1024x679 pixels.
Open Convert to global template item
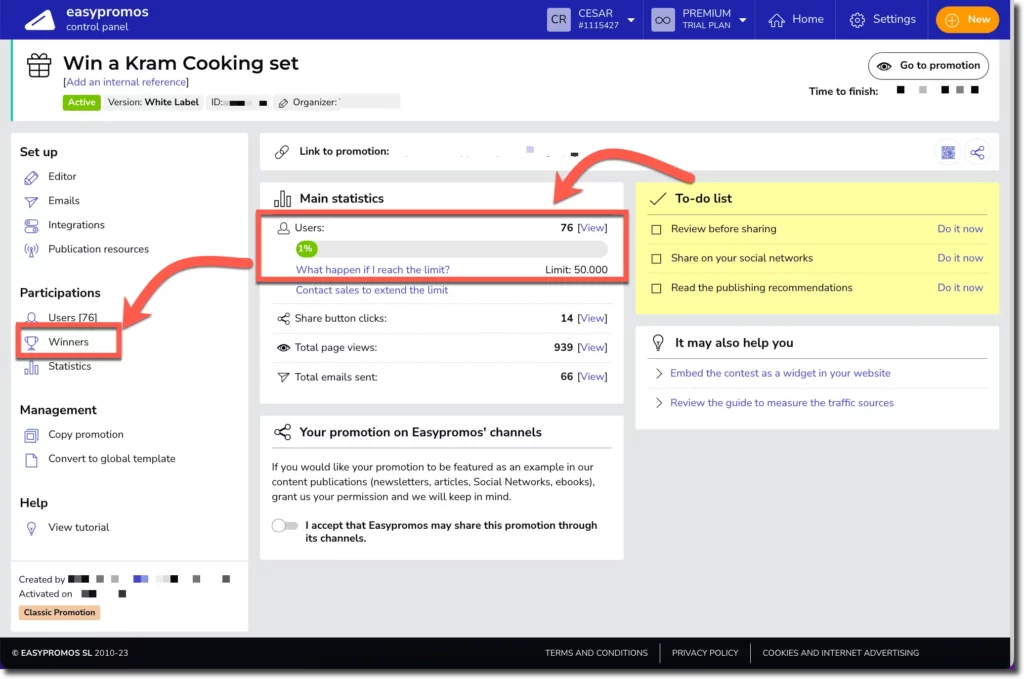point(112,458)
